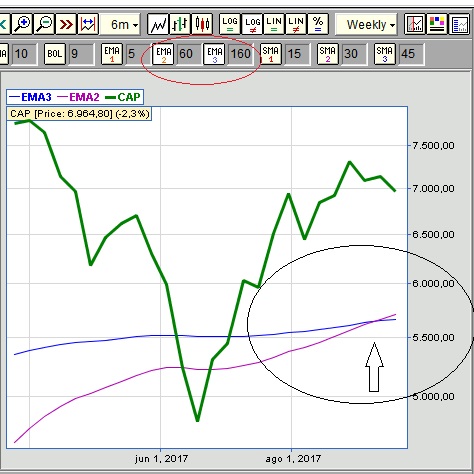Click the fit-width chart range icon
This screenshot has height=474, width=474.
coord(88,24)
